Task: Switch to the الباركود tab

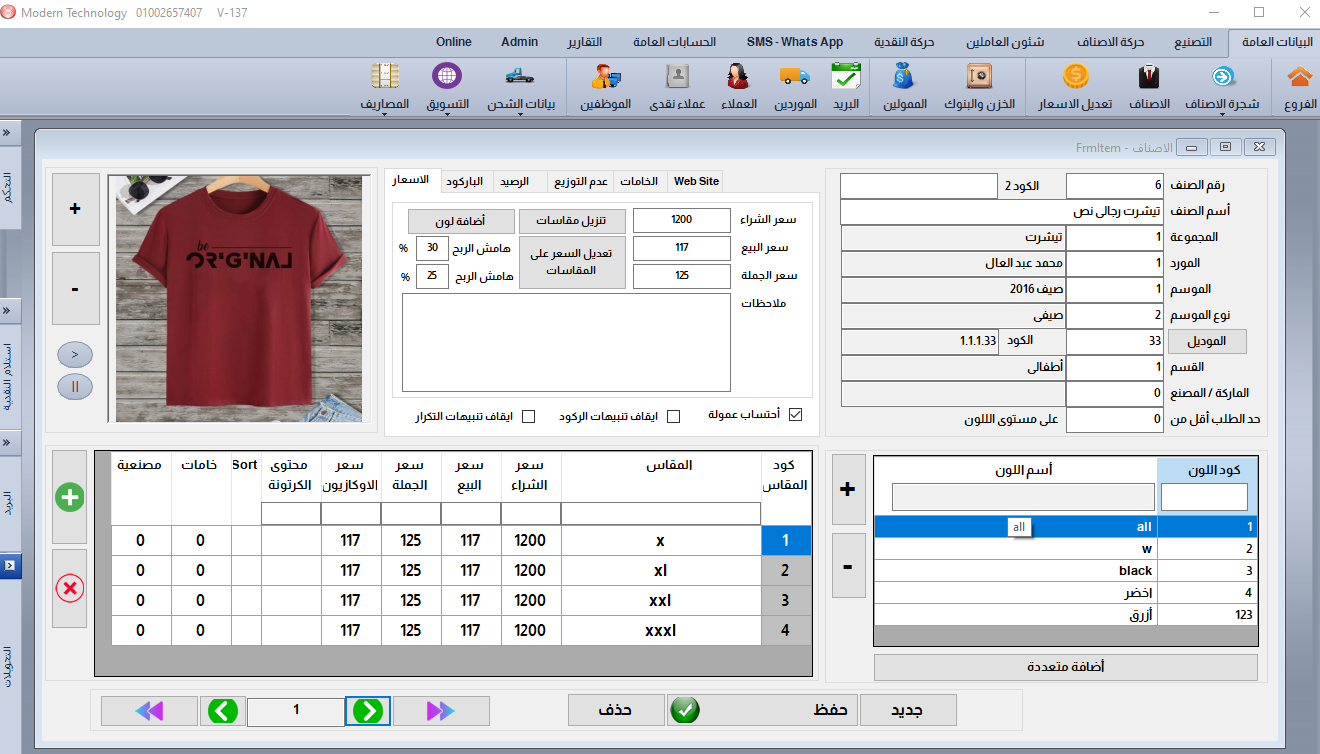Action: tap(465, 181)
